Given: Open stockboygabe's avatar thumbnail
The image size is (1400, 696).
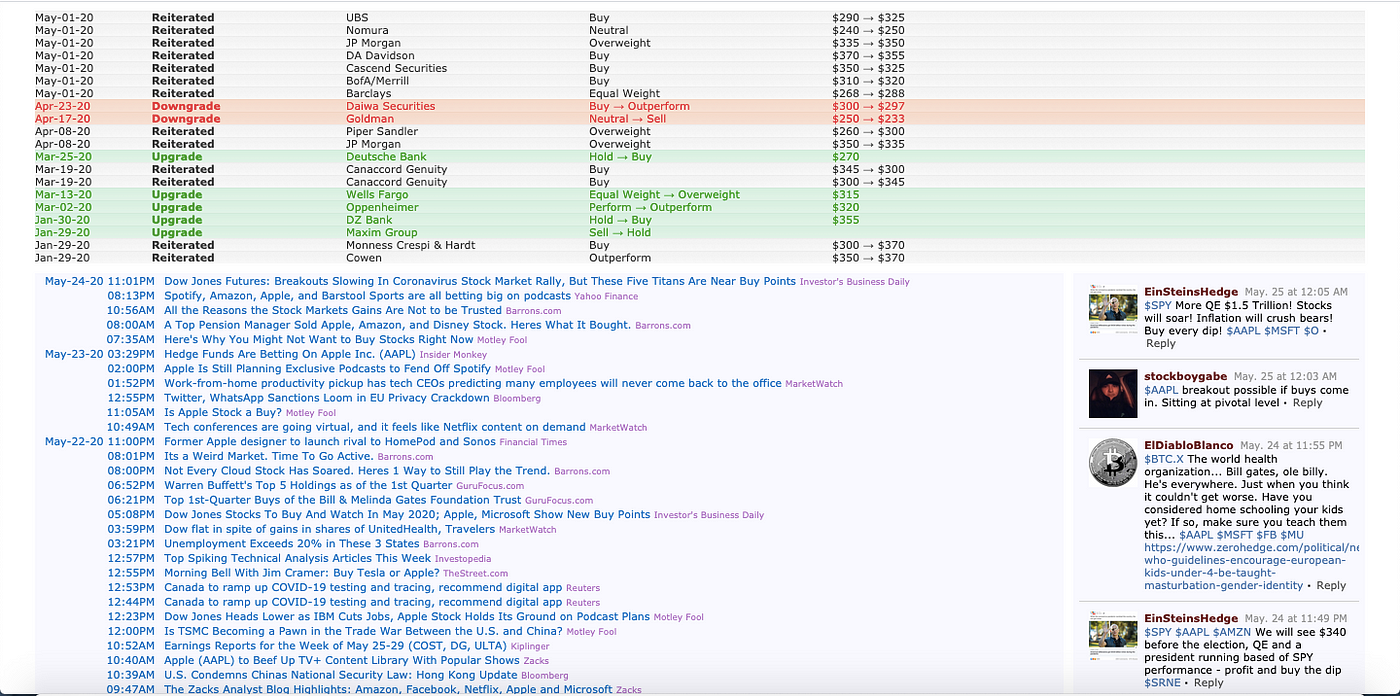Looking at the screenshot, I should tap(1113, 394).
